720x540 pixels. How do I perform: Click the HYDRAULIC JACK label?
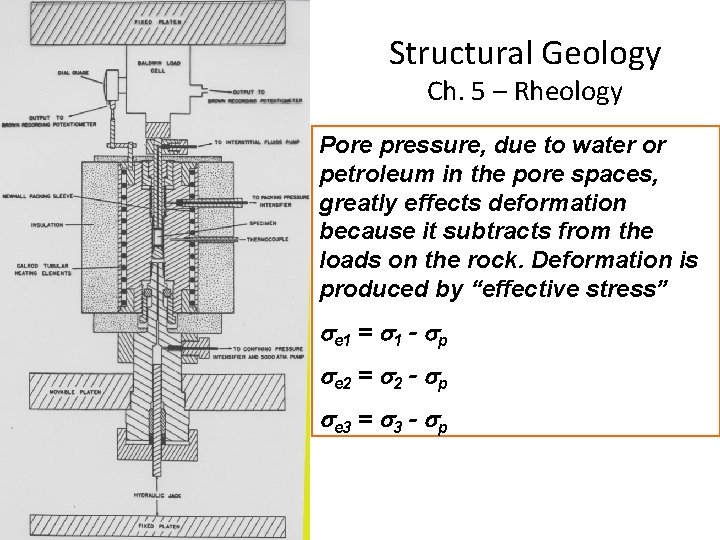click(158, 495)
